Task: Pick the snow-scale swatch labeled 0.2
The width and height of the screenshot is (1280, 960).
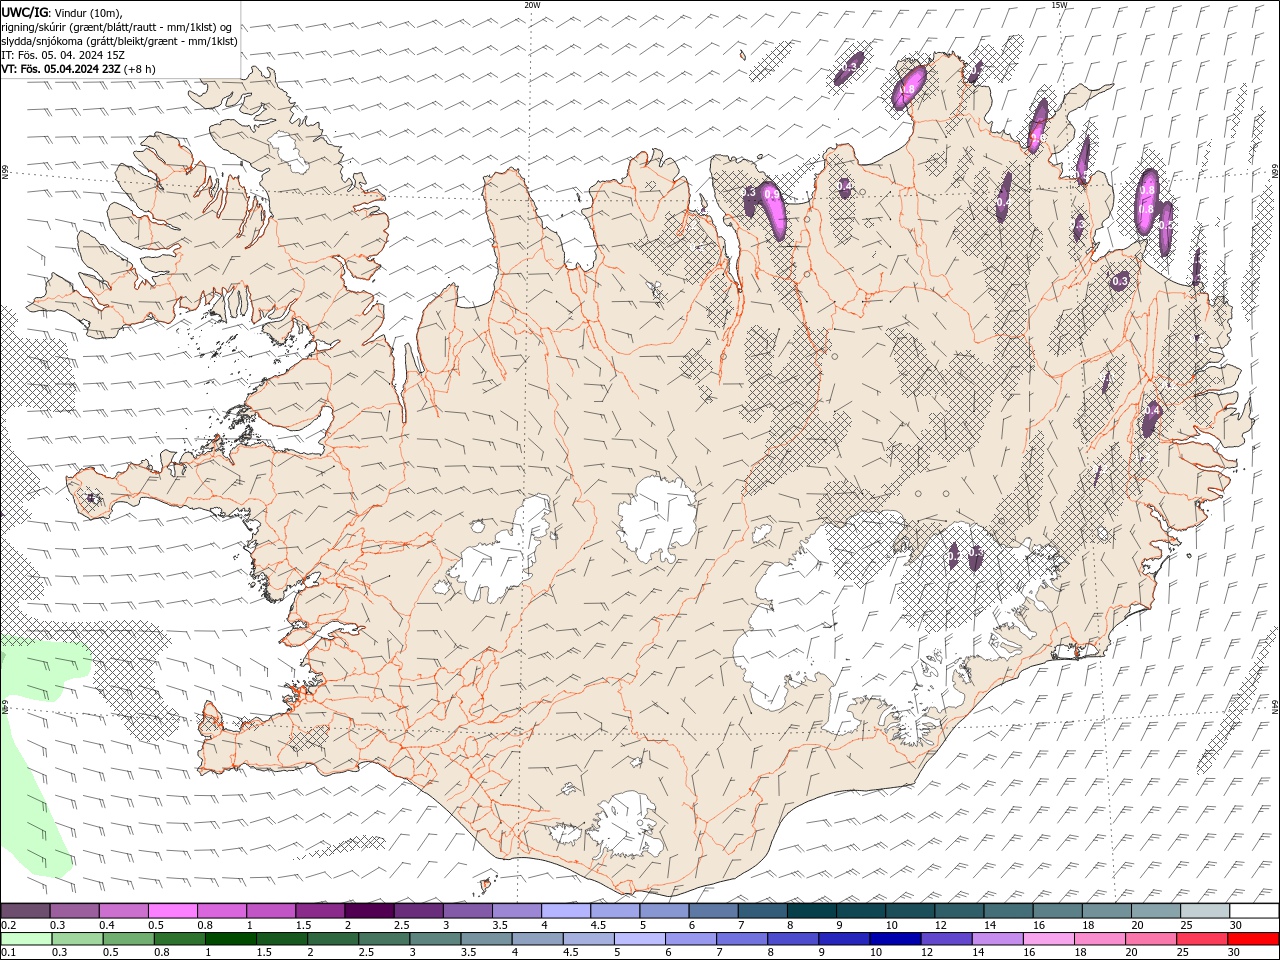Action: tap(26, 911)
